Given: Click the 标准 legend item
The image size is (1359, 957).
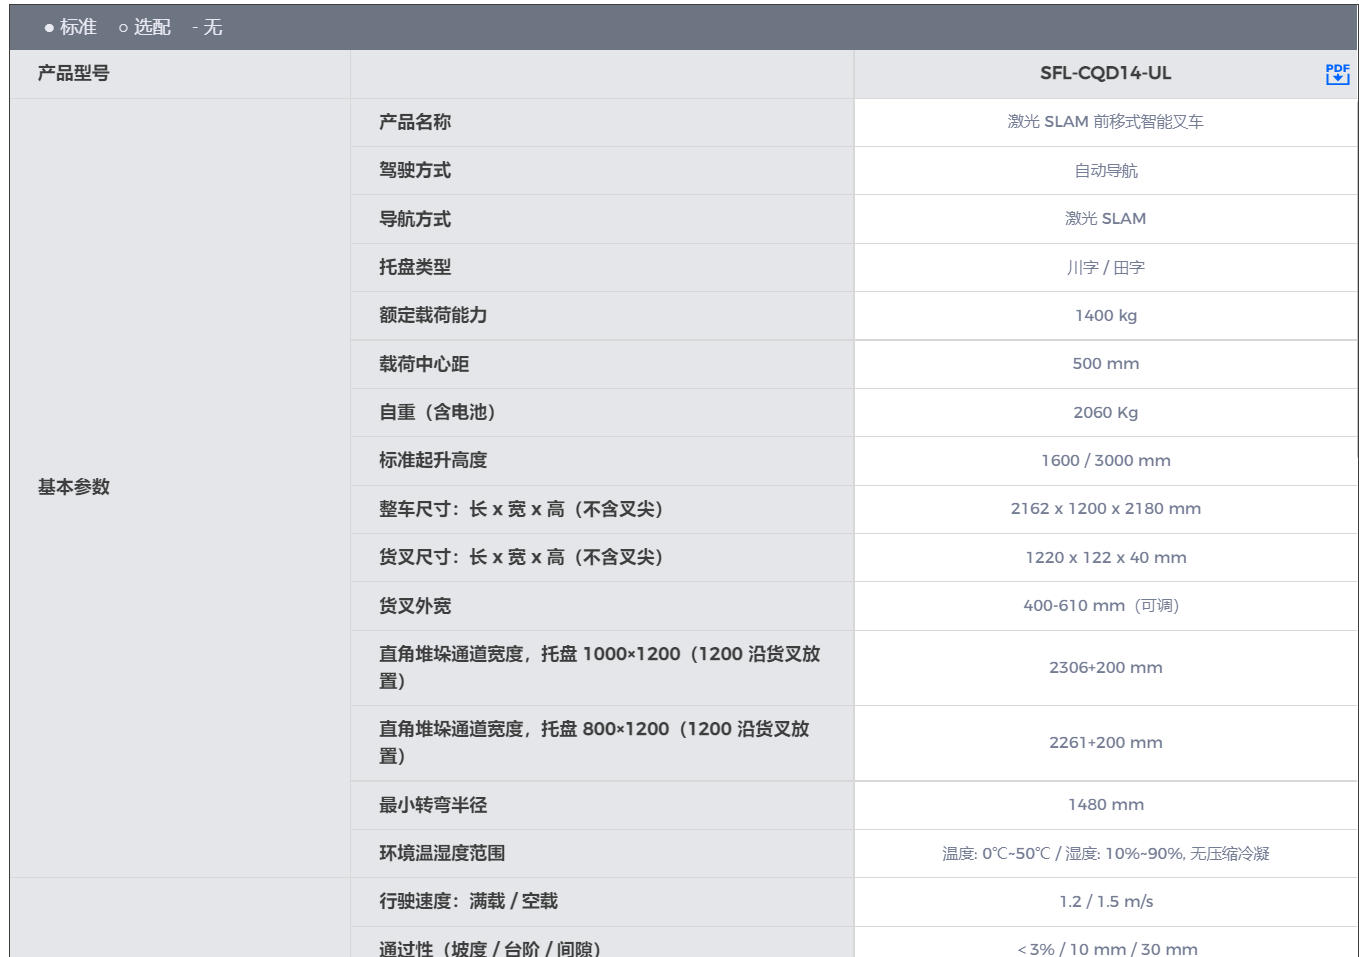Looking at the screenshot, I should pos(70,27).
